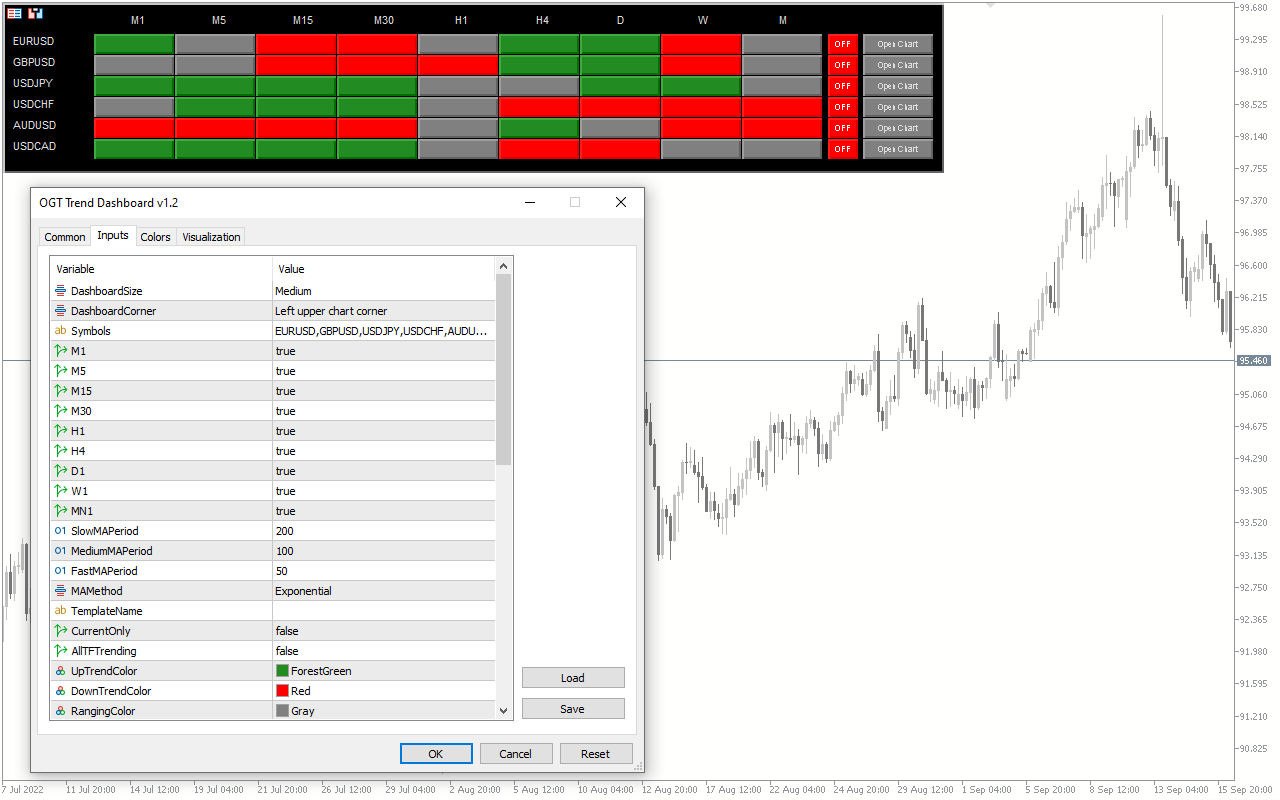Toggle the OFF switch for USDCHF
Viewport: 1280px width, 800px height.
[x=842, y=107]
